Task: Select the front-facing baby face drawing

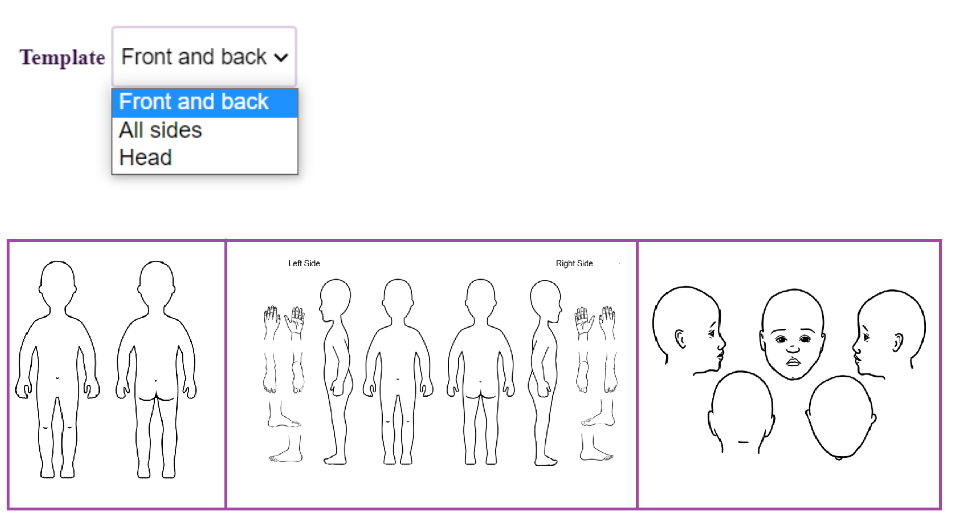Action: pos(793,334)
